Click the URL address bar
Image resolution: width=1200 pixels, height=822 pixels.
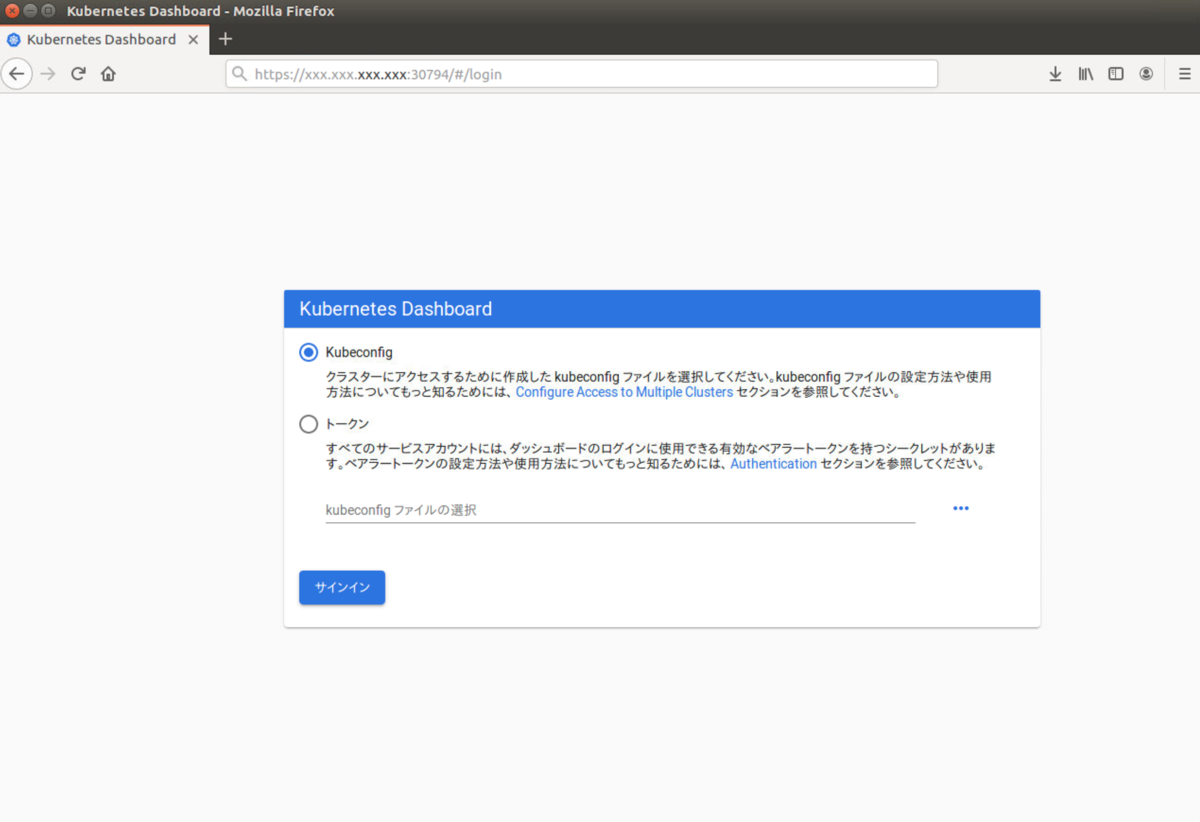581,74
